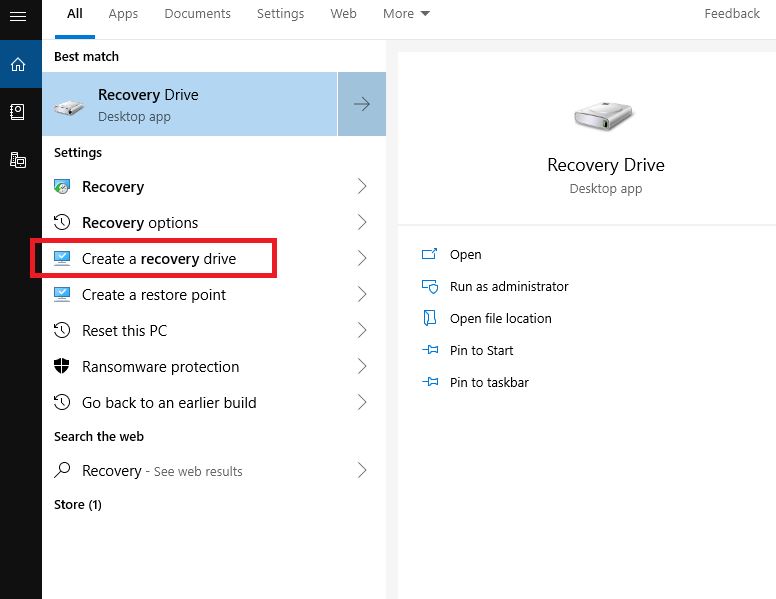Open the Notebook icon in sidebar

coord(17,112)
